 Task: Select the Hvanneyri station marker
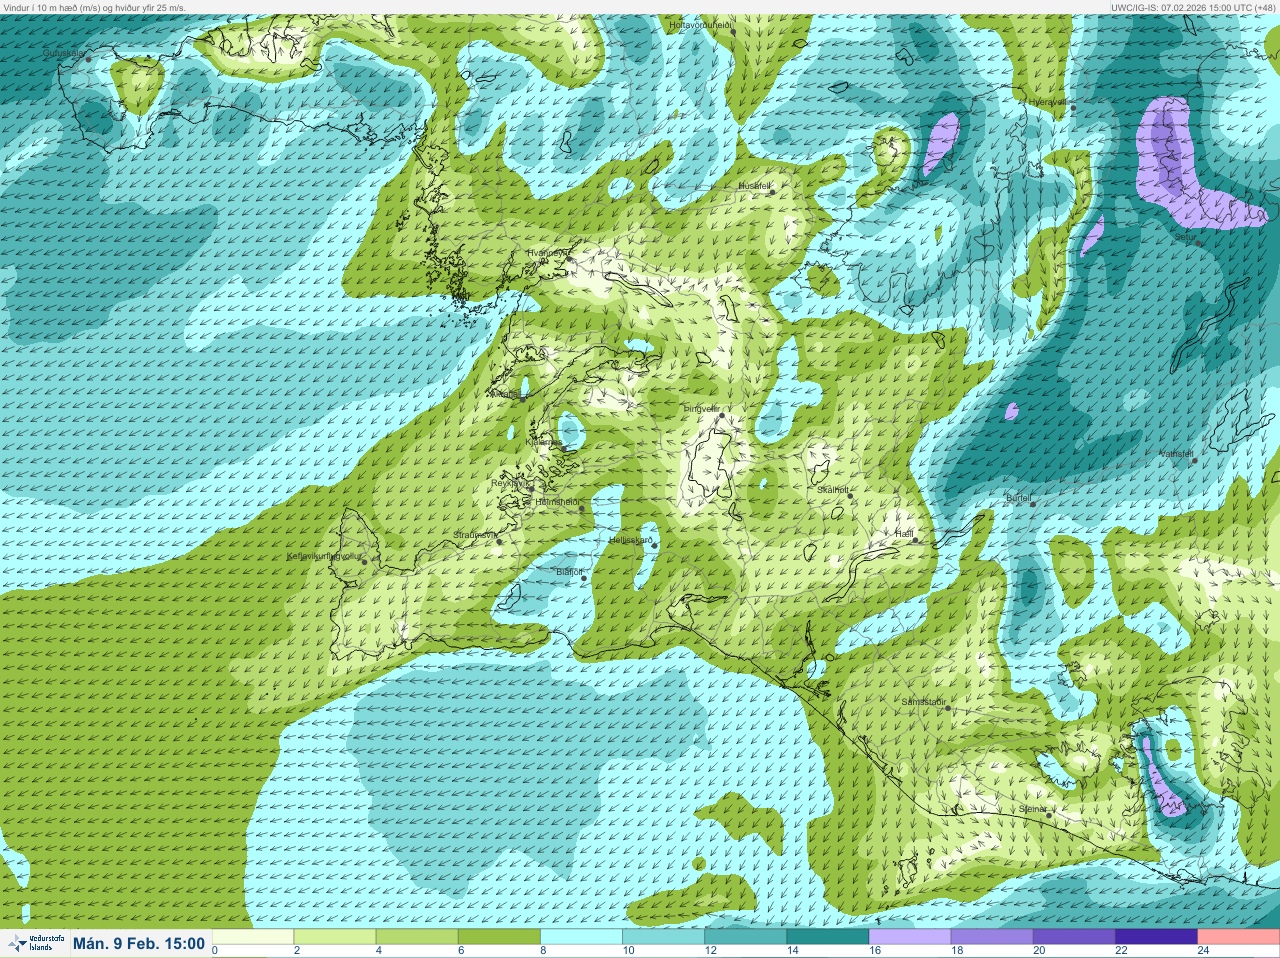570,259
